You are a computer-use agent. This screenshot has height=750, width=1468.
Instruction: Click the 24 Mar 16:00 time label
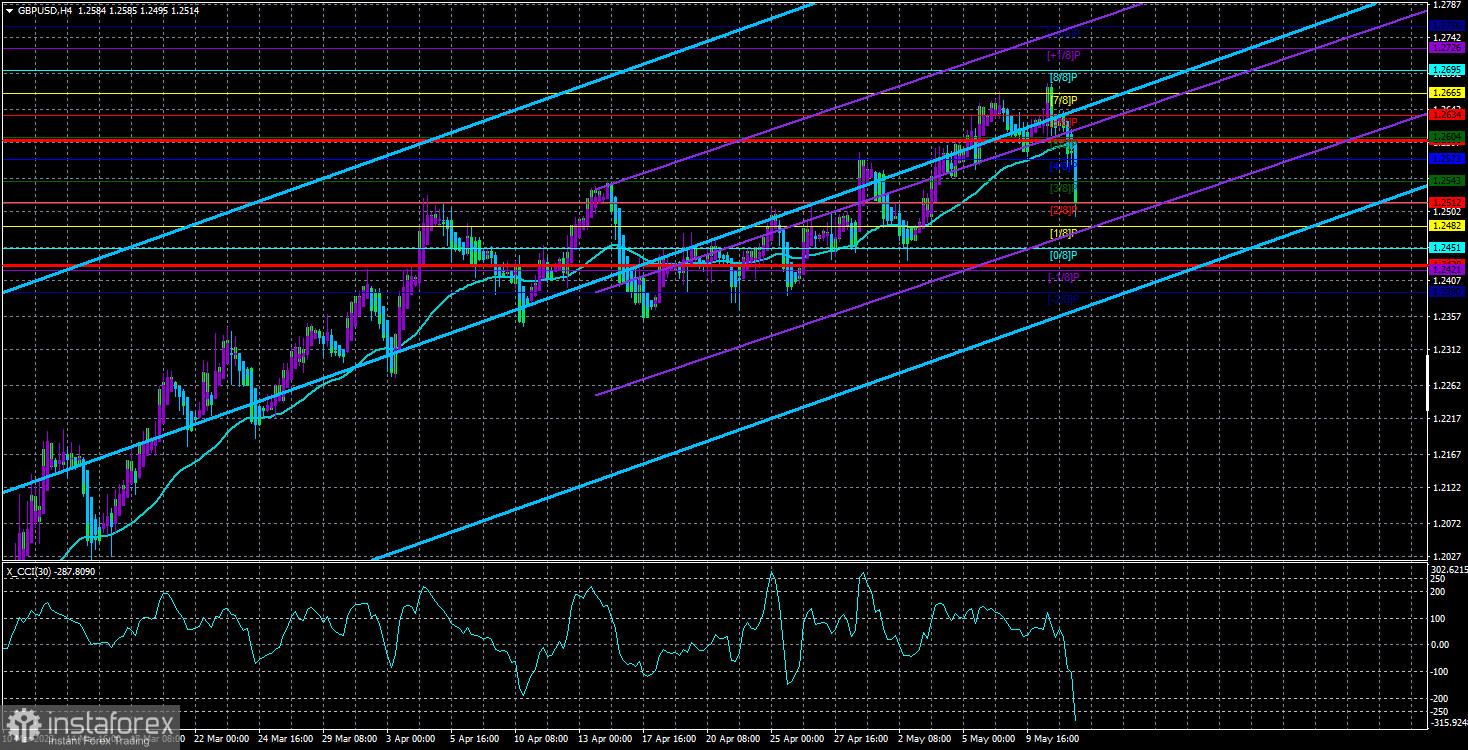coord(285,740)
